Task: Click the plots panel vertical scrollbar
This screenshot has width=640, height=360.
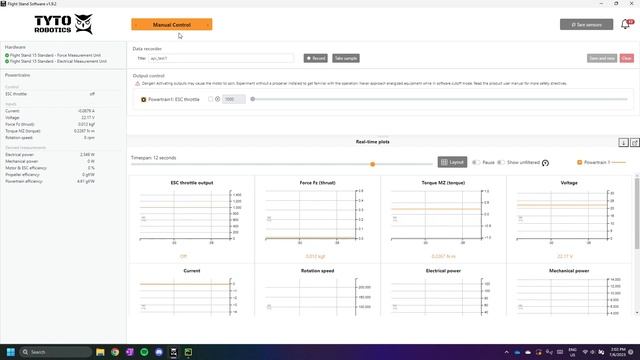Action: [x=637, y=213]
